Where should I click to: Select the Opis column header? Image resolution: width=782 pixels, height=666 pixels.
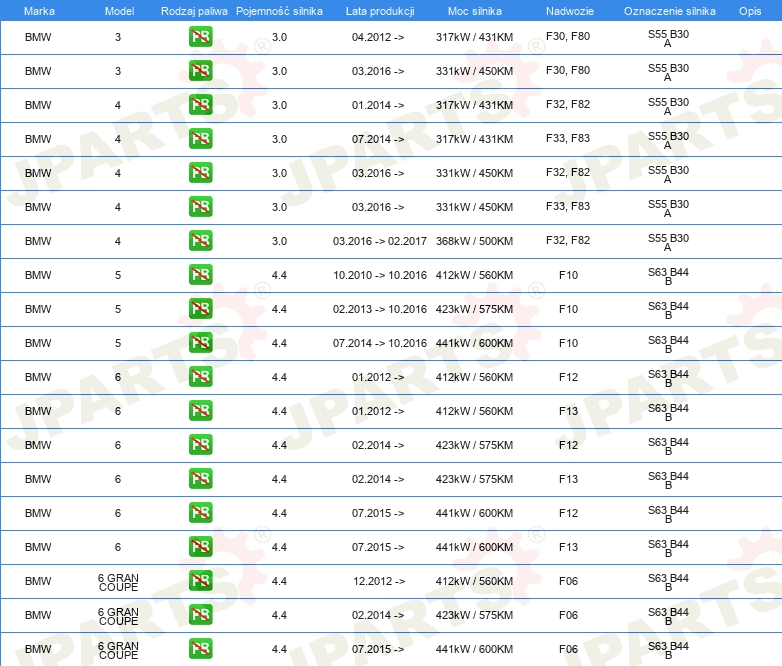pyautogui.click(x=749, y=11)
